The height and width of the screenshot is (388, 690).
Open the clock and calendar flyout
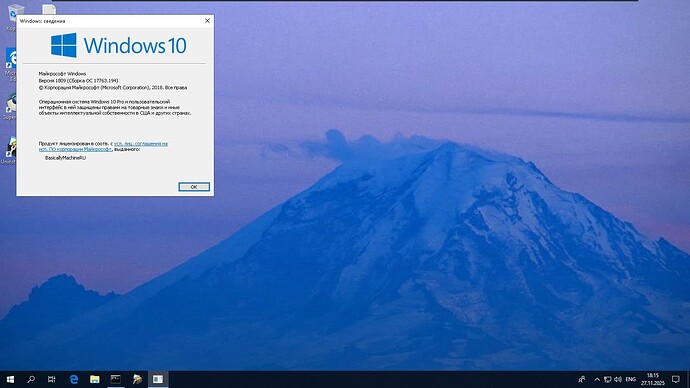click(x=653, y=379)
